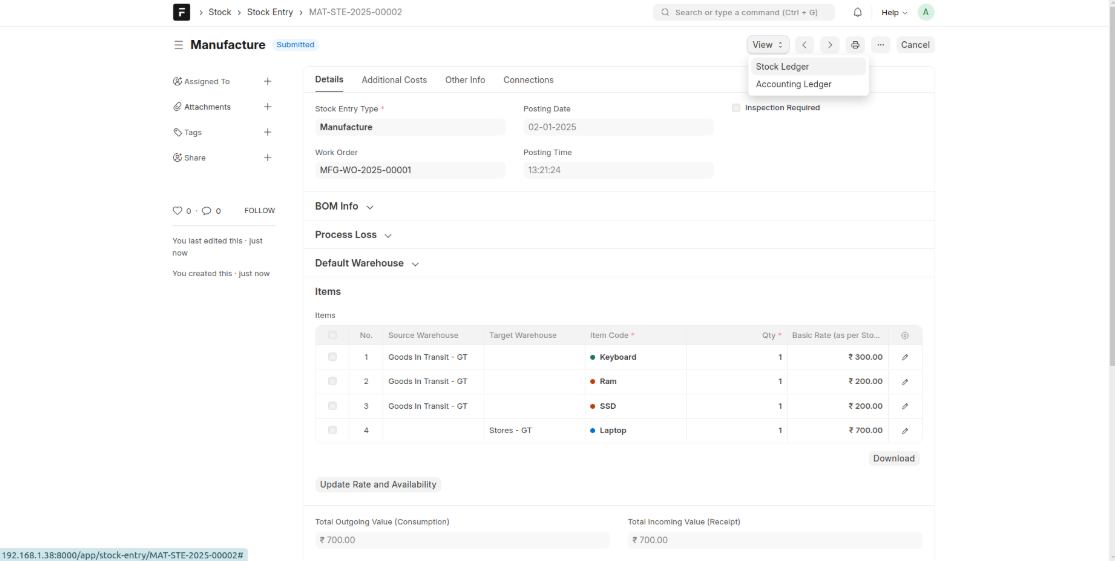The width and height of the screenshot is (1115, 561).
Task: Select the Keyboard item code cell
Action: [636, 358]
